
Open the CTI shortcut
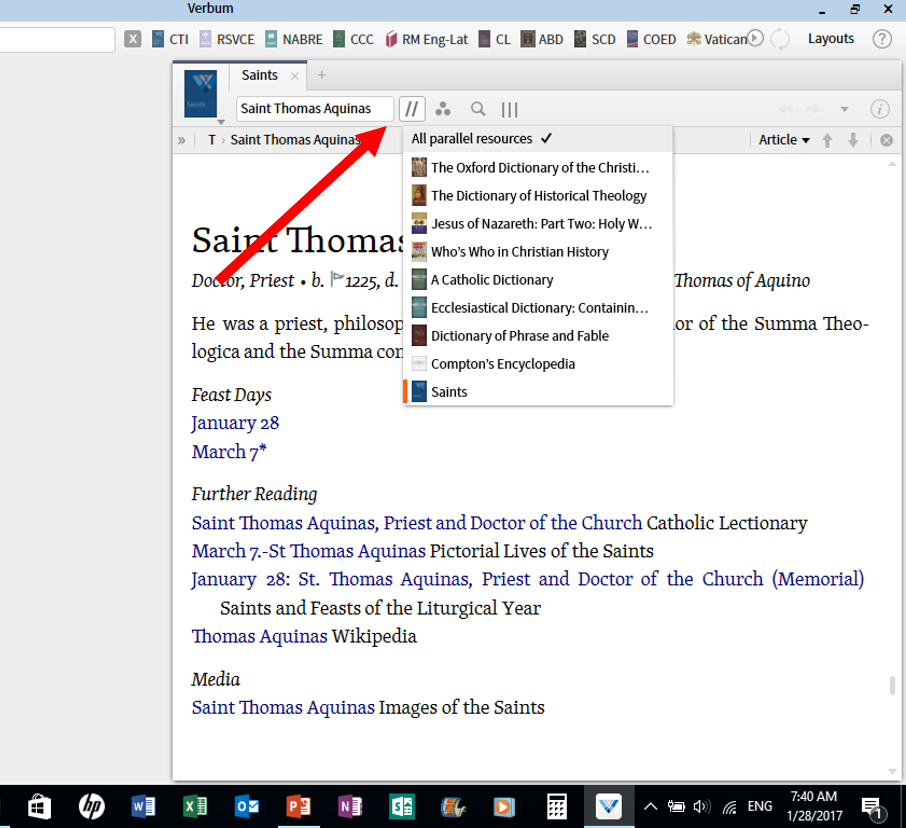point(170,39)
